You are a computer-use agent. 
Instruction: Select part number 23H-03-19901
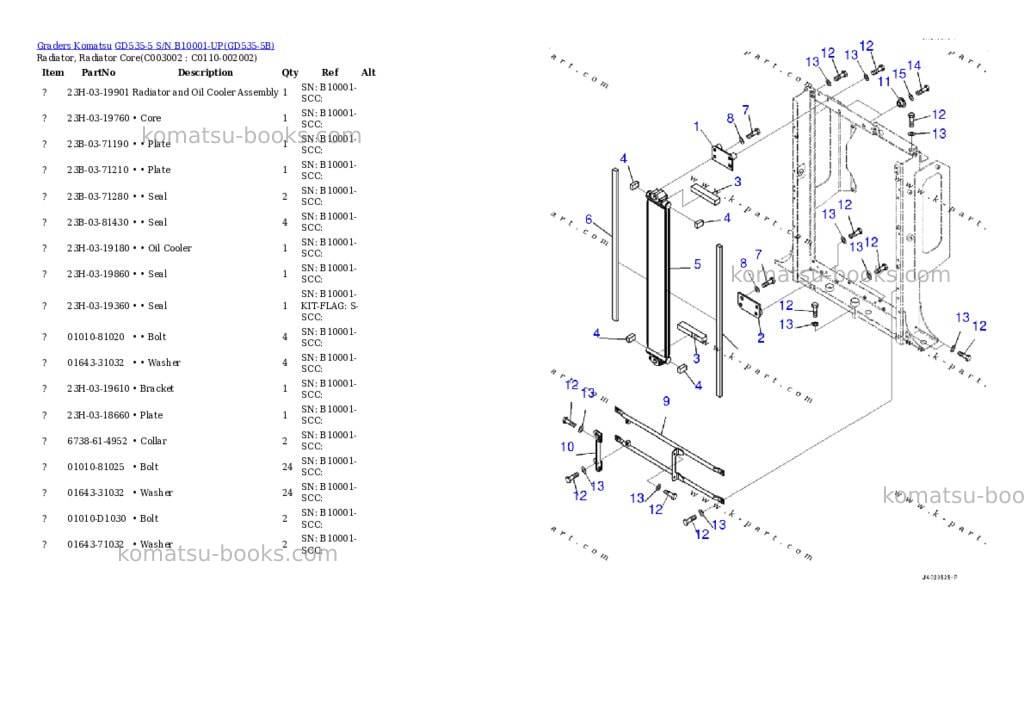98,93
